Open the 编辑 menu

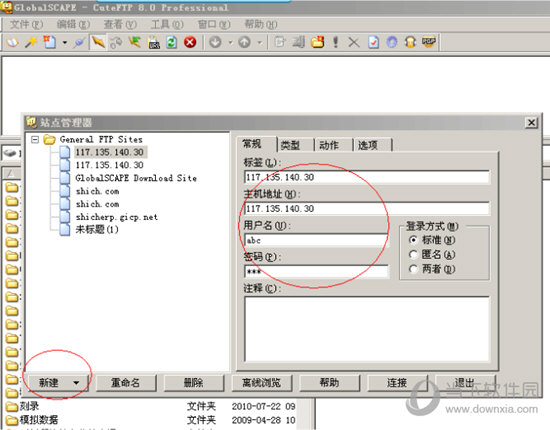73,25
